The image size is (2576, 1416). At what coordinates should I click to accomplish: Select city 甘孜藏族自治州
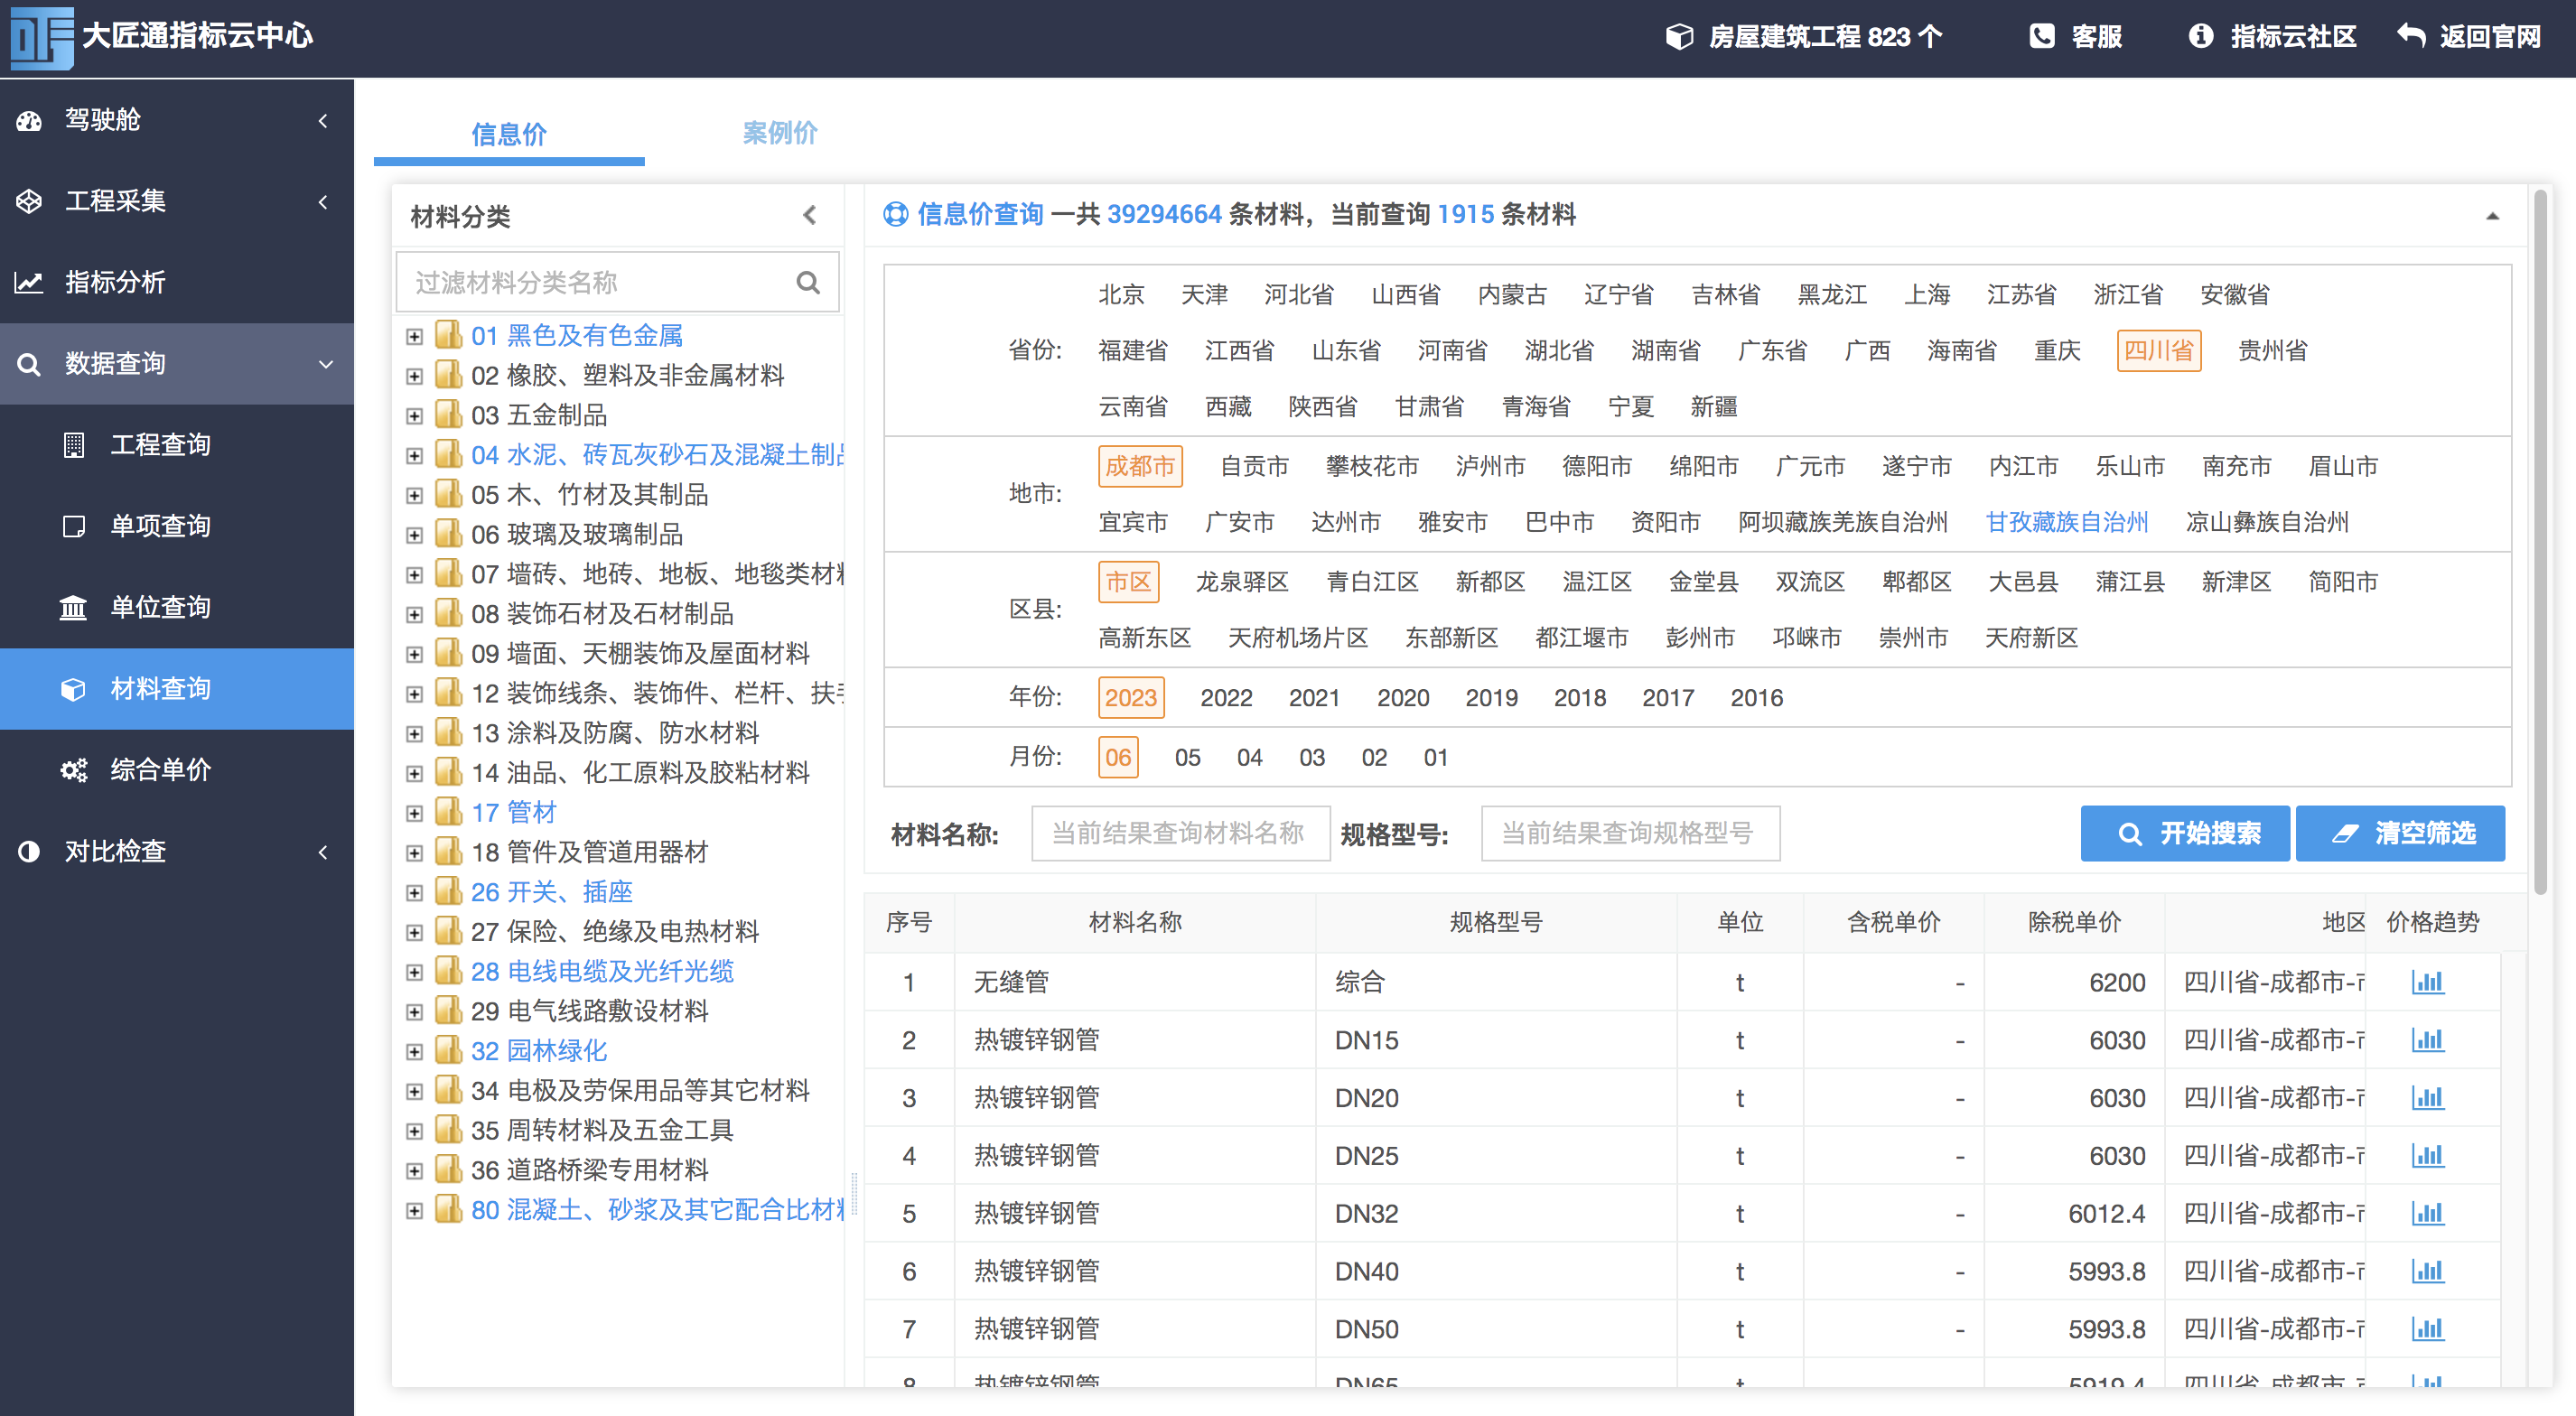click(2067, 522)
